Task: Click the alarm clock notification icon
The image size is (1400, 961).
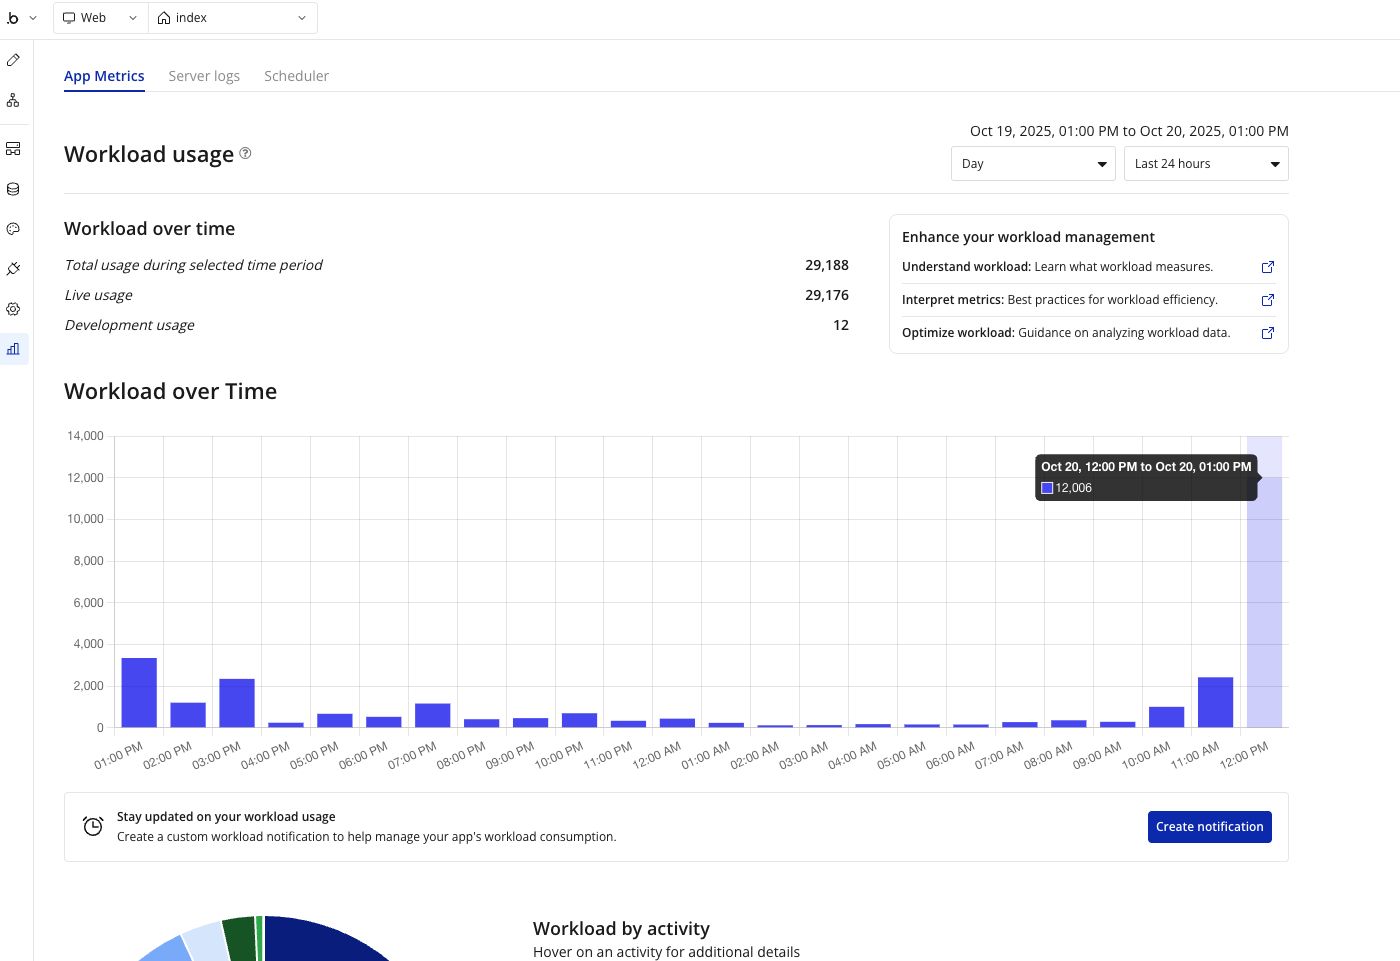Action: click(93, 826)
